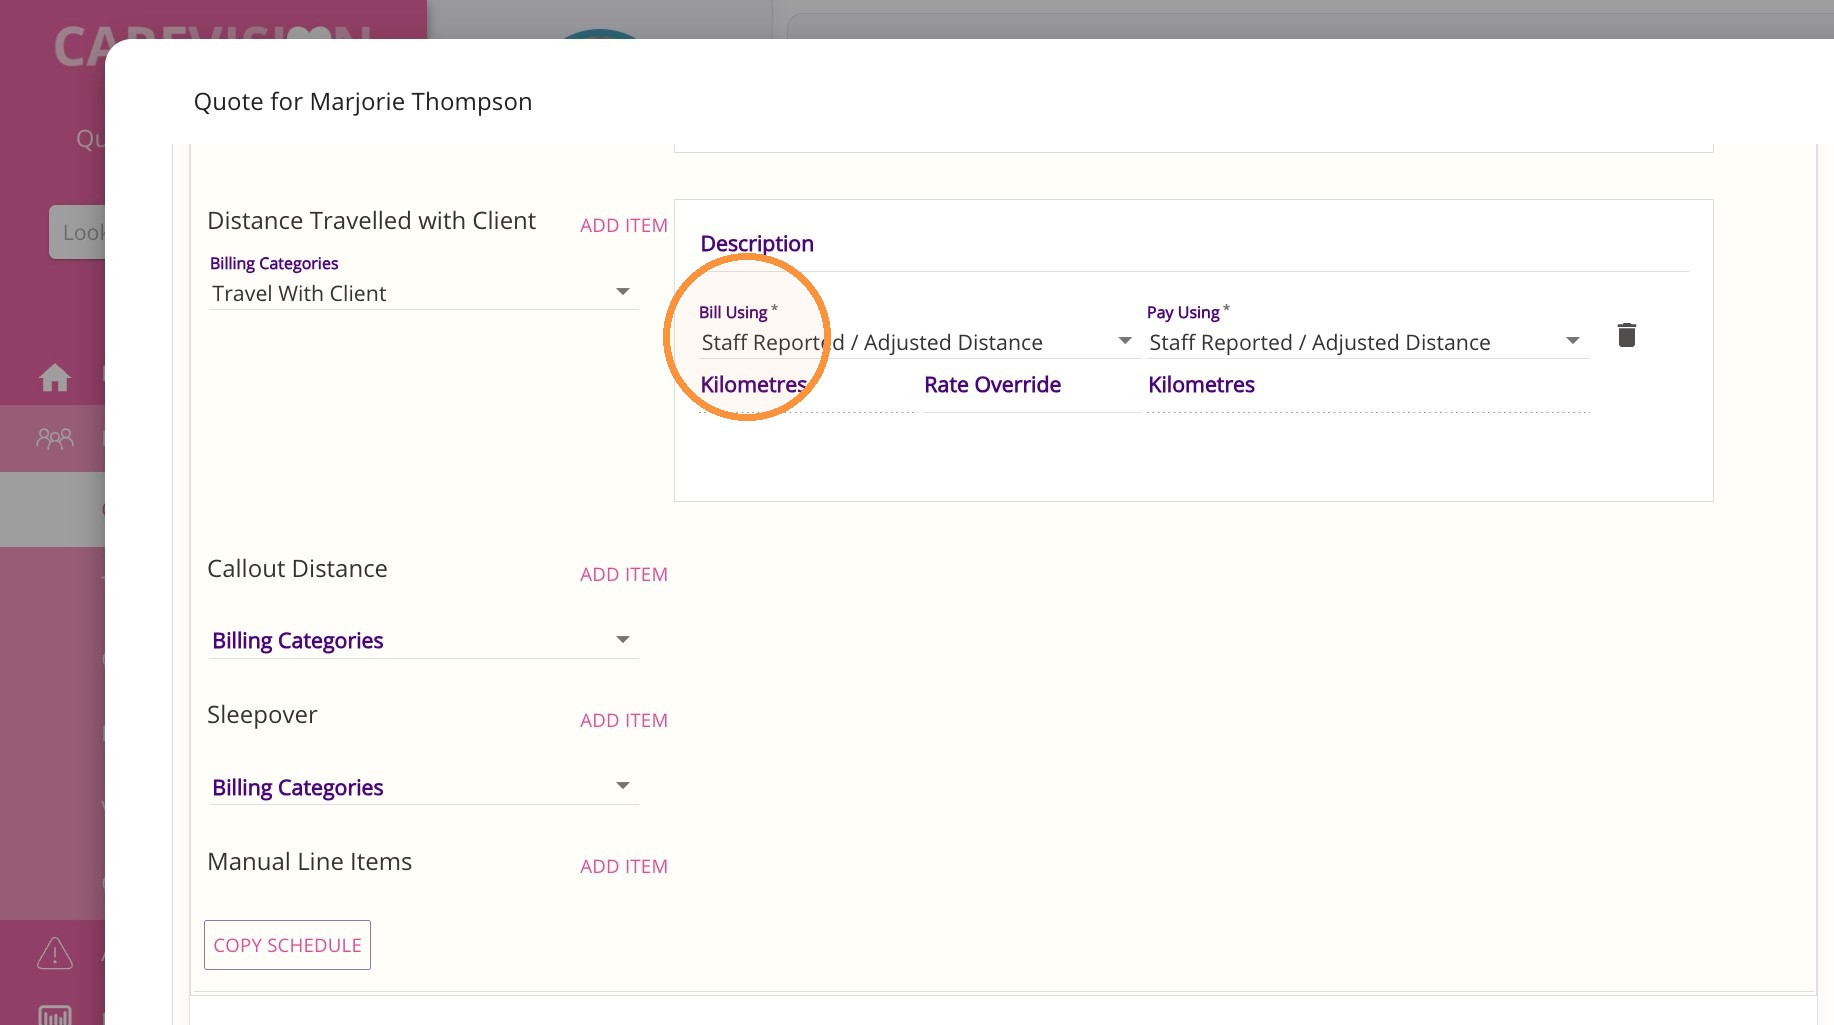Viewport: 1834px width, 1025px height.
Task: Focus the Description input field
Action: click(1194, 244)
